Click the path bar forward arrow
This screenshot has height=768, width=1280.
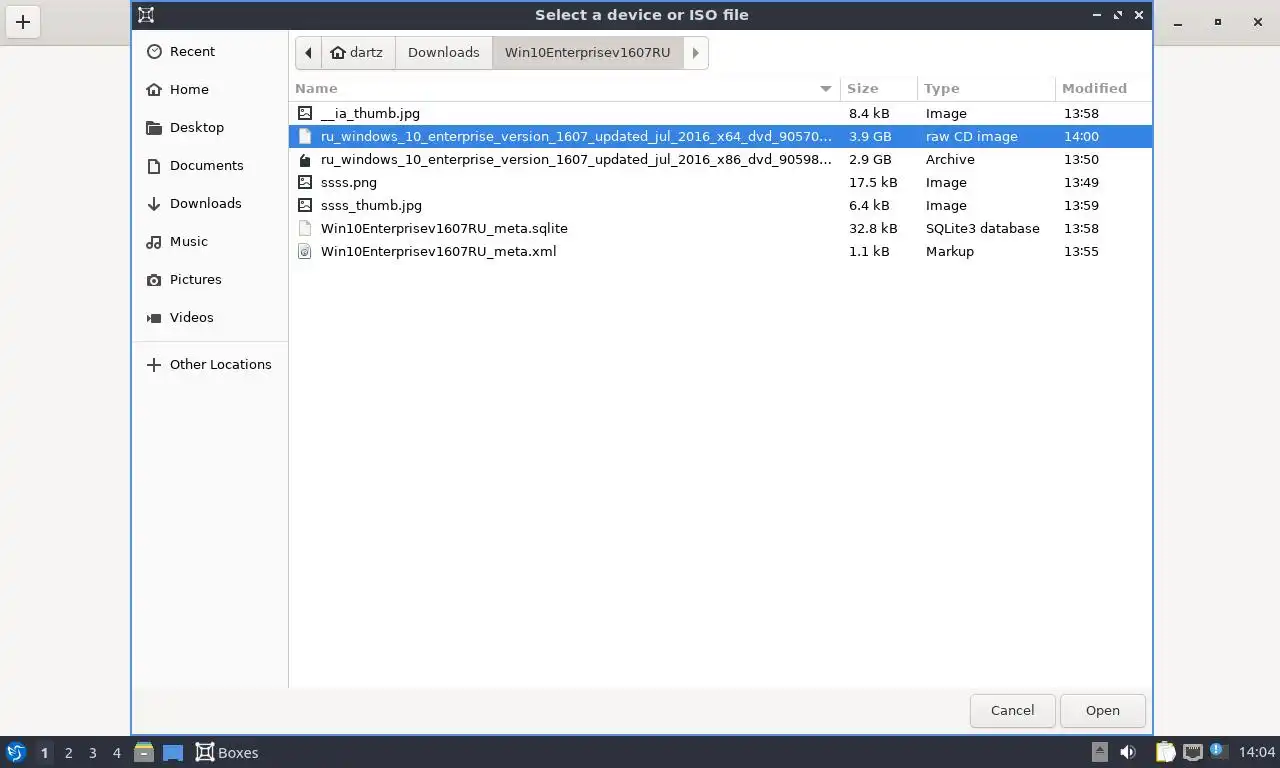[x=696, y=52]
